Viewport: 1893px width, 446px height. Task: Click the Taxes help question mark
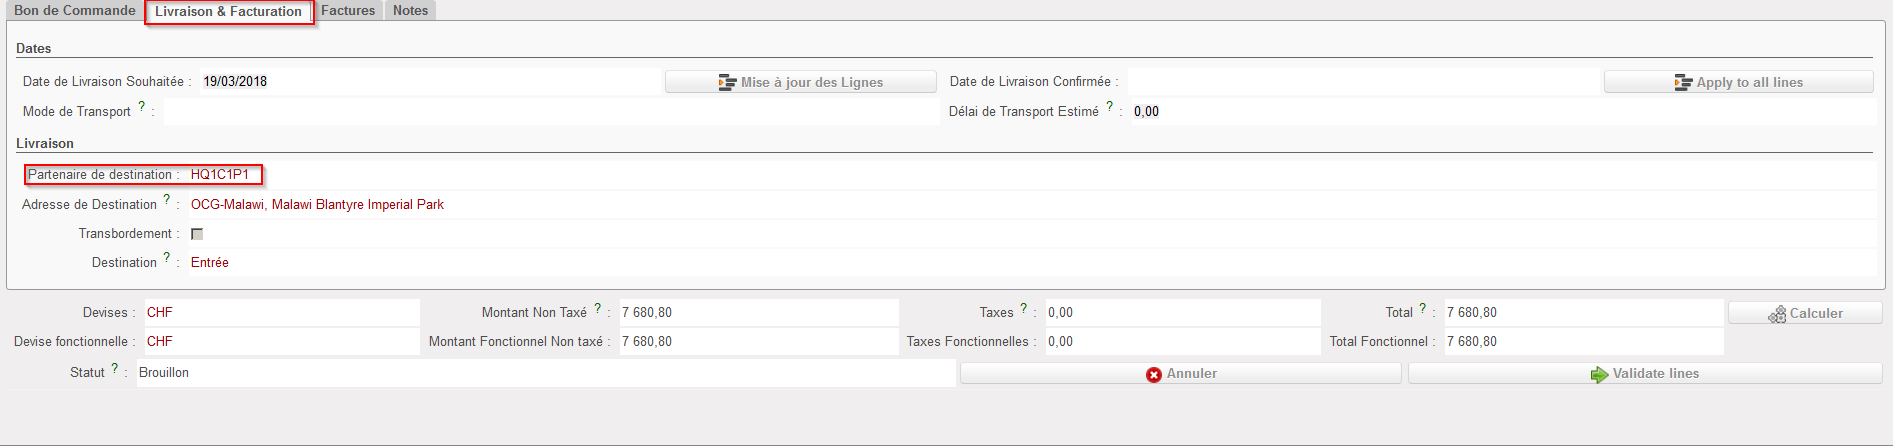point(1023,308)
